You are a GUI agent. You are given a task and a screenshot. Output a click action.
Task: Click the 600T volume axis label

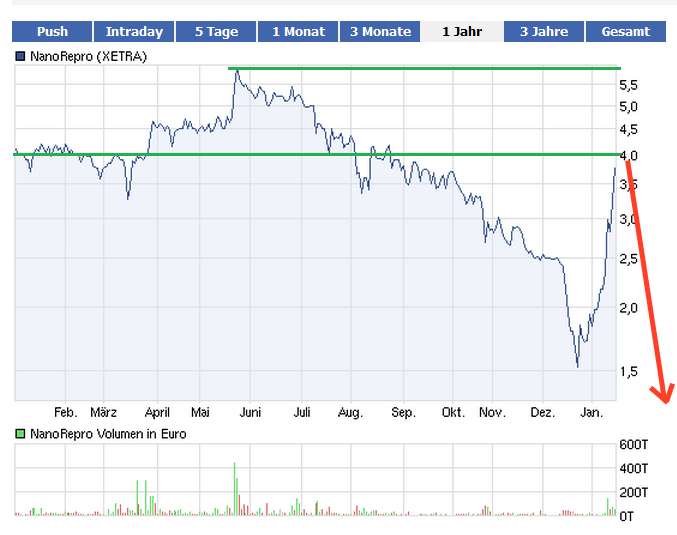(635, 445)
